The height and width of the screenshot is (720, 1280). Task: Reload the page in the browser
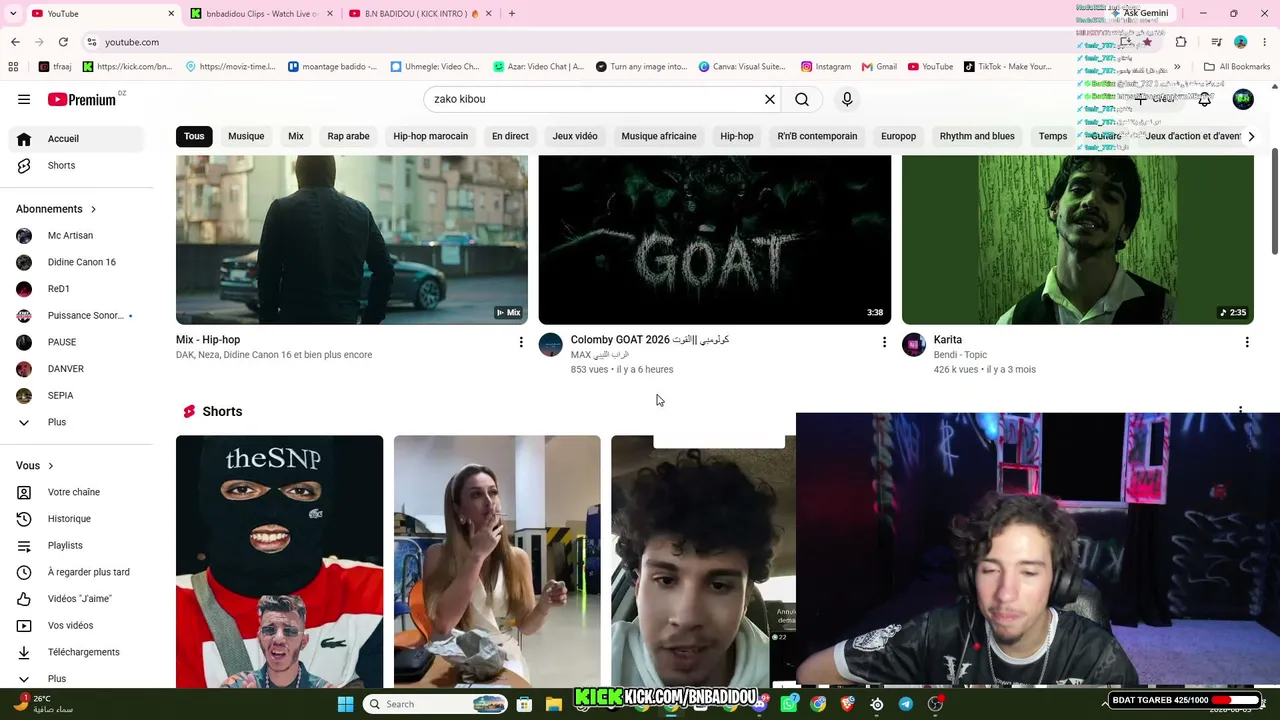63,42
